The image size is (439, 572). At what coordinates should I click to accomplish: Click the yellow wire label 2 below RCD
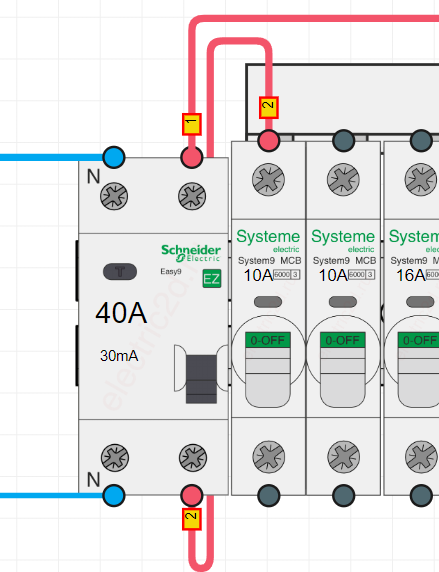(x=192, y=519)
